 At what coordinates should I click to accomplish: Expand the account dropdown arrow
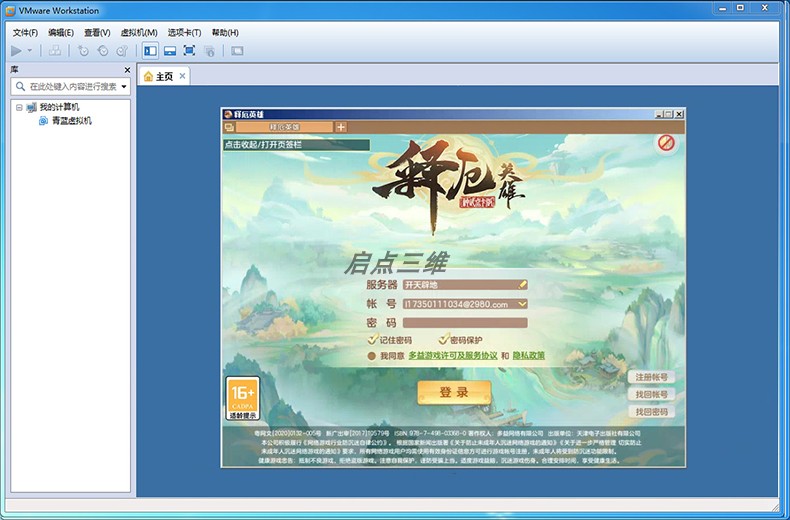522,304
